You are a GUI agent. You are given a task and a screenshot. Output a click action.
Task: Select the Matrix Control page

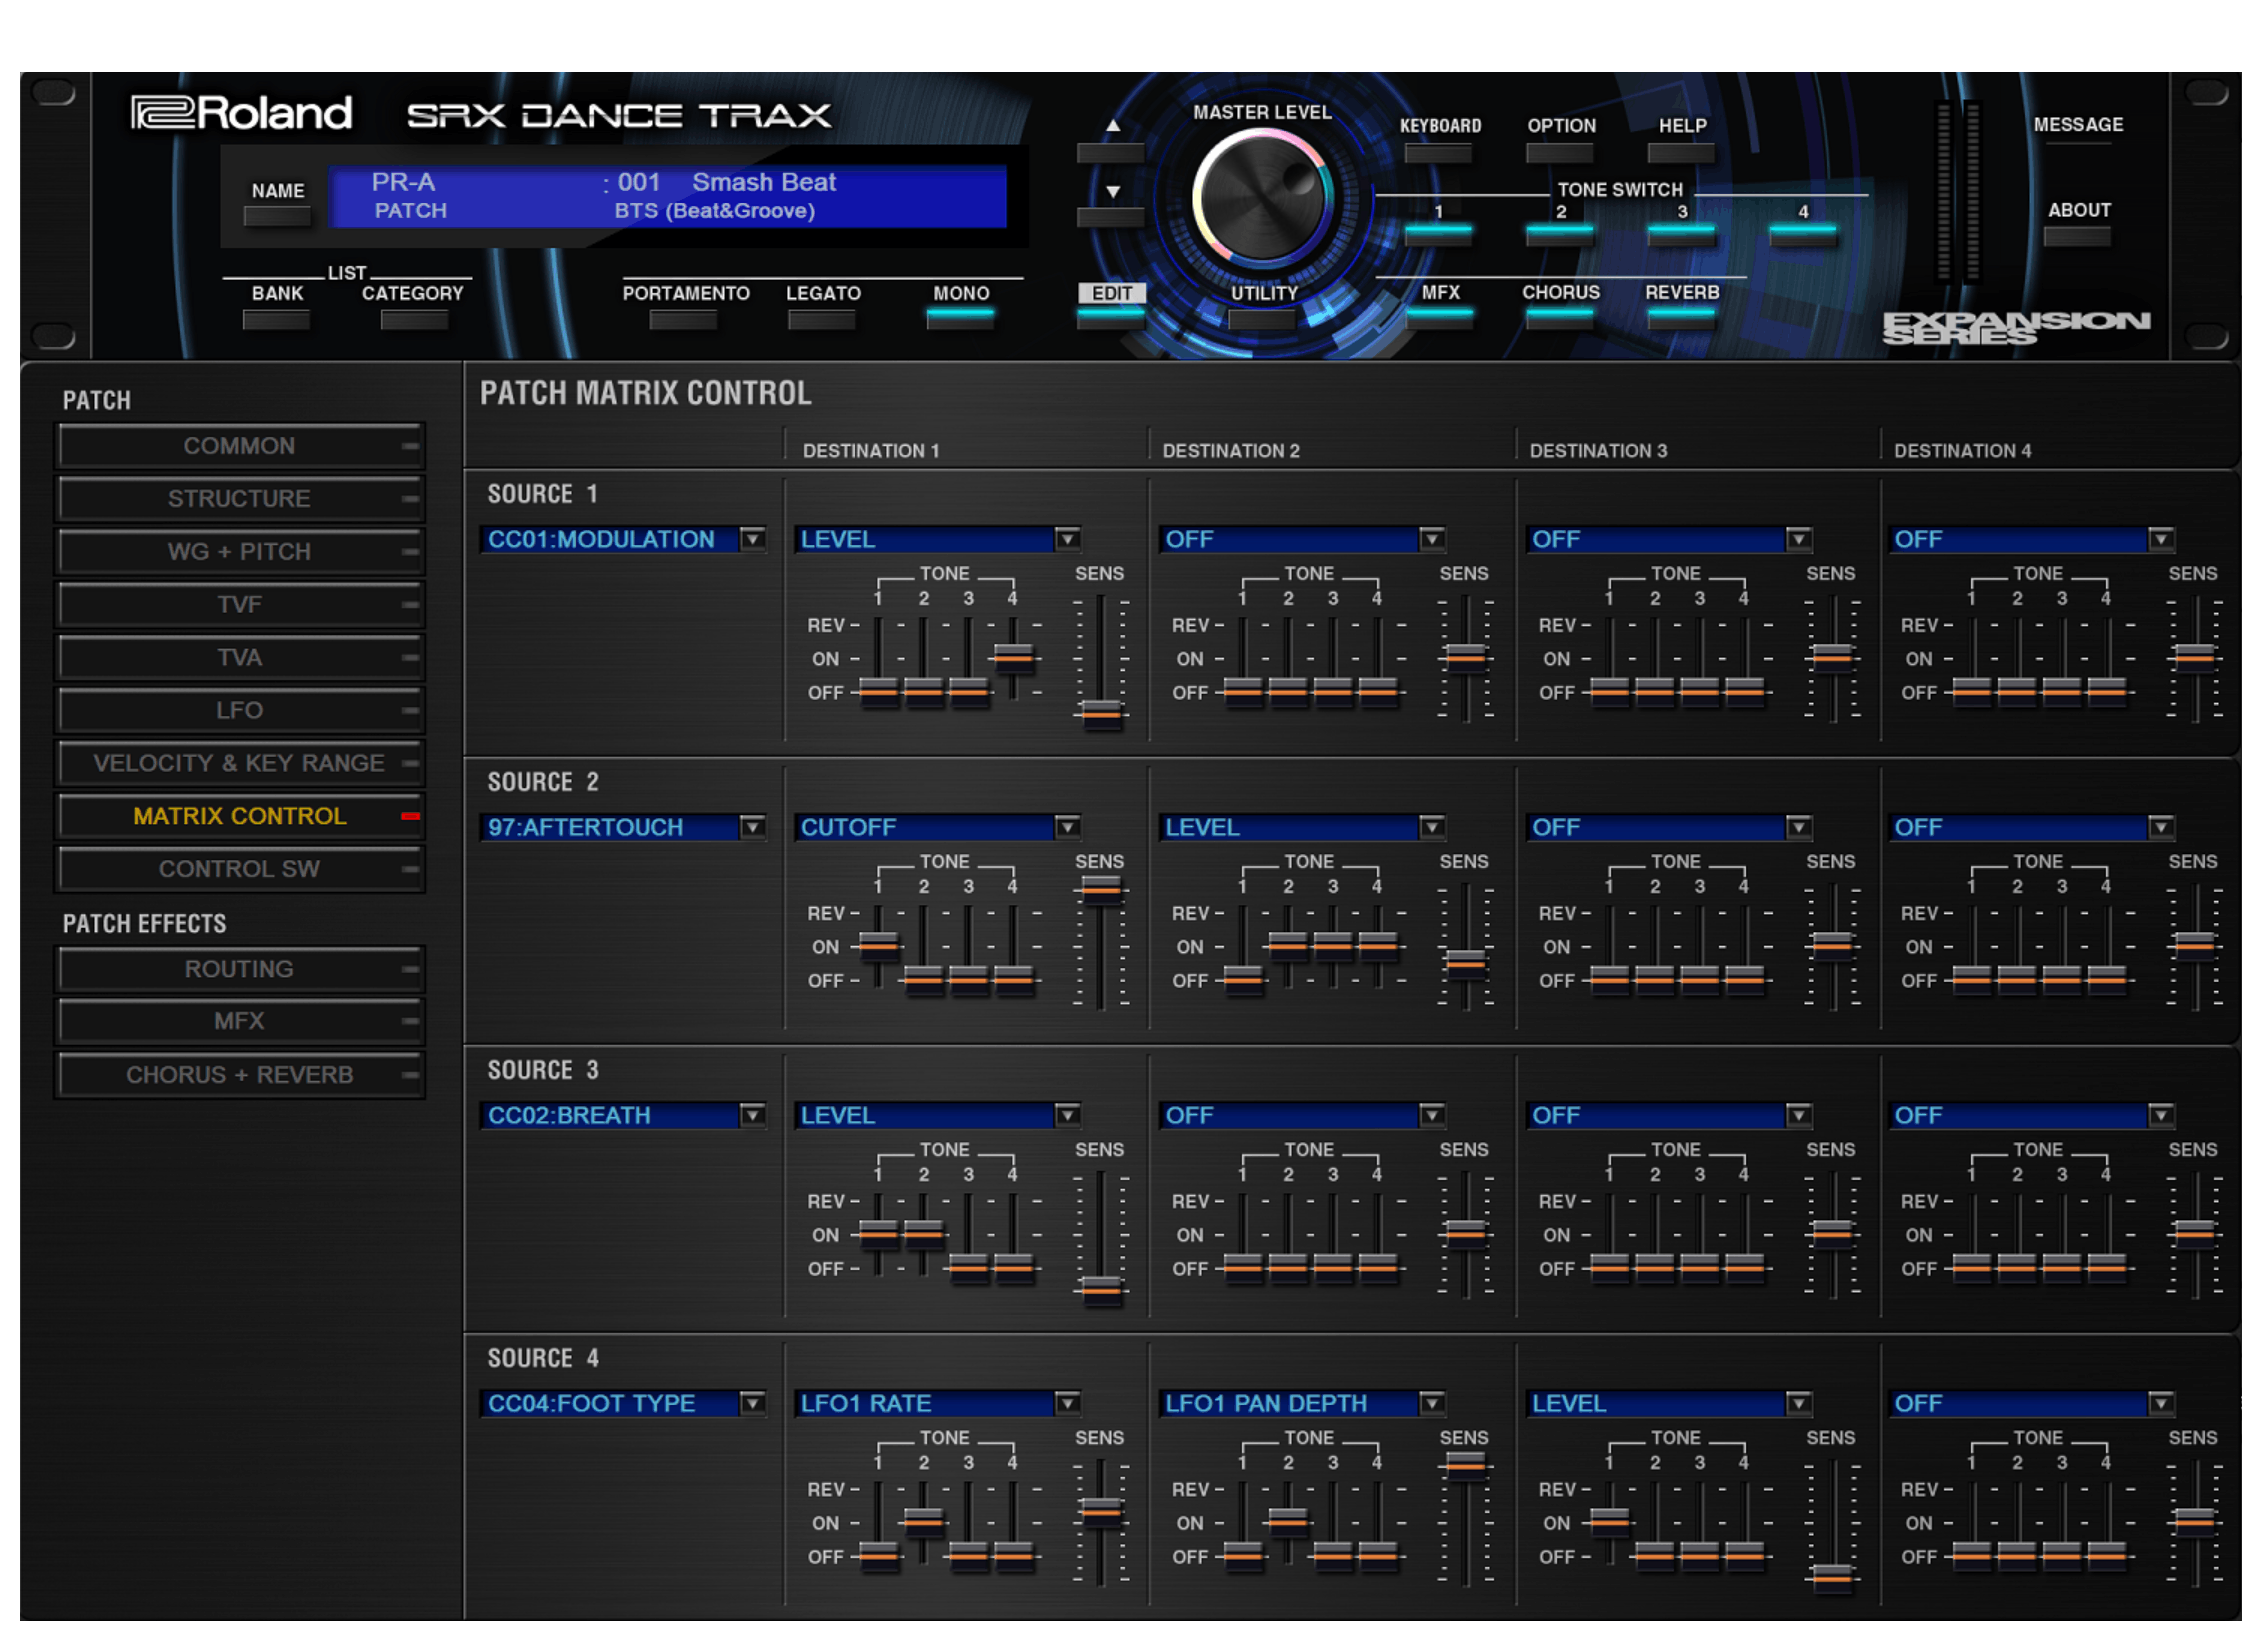pyautogui.click(x=239, y=816)
